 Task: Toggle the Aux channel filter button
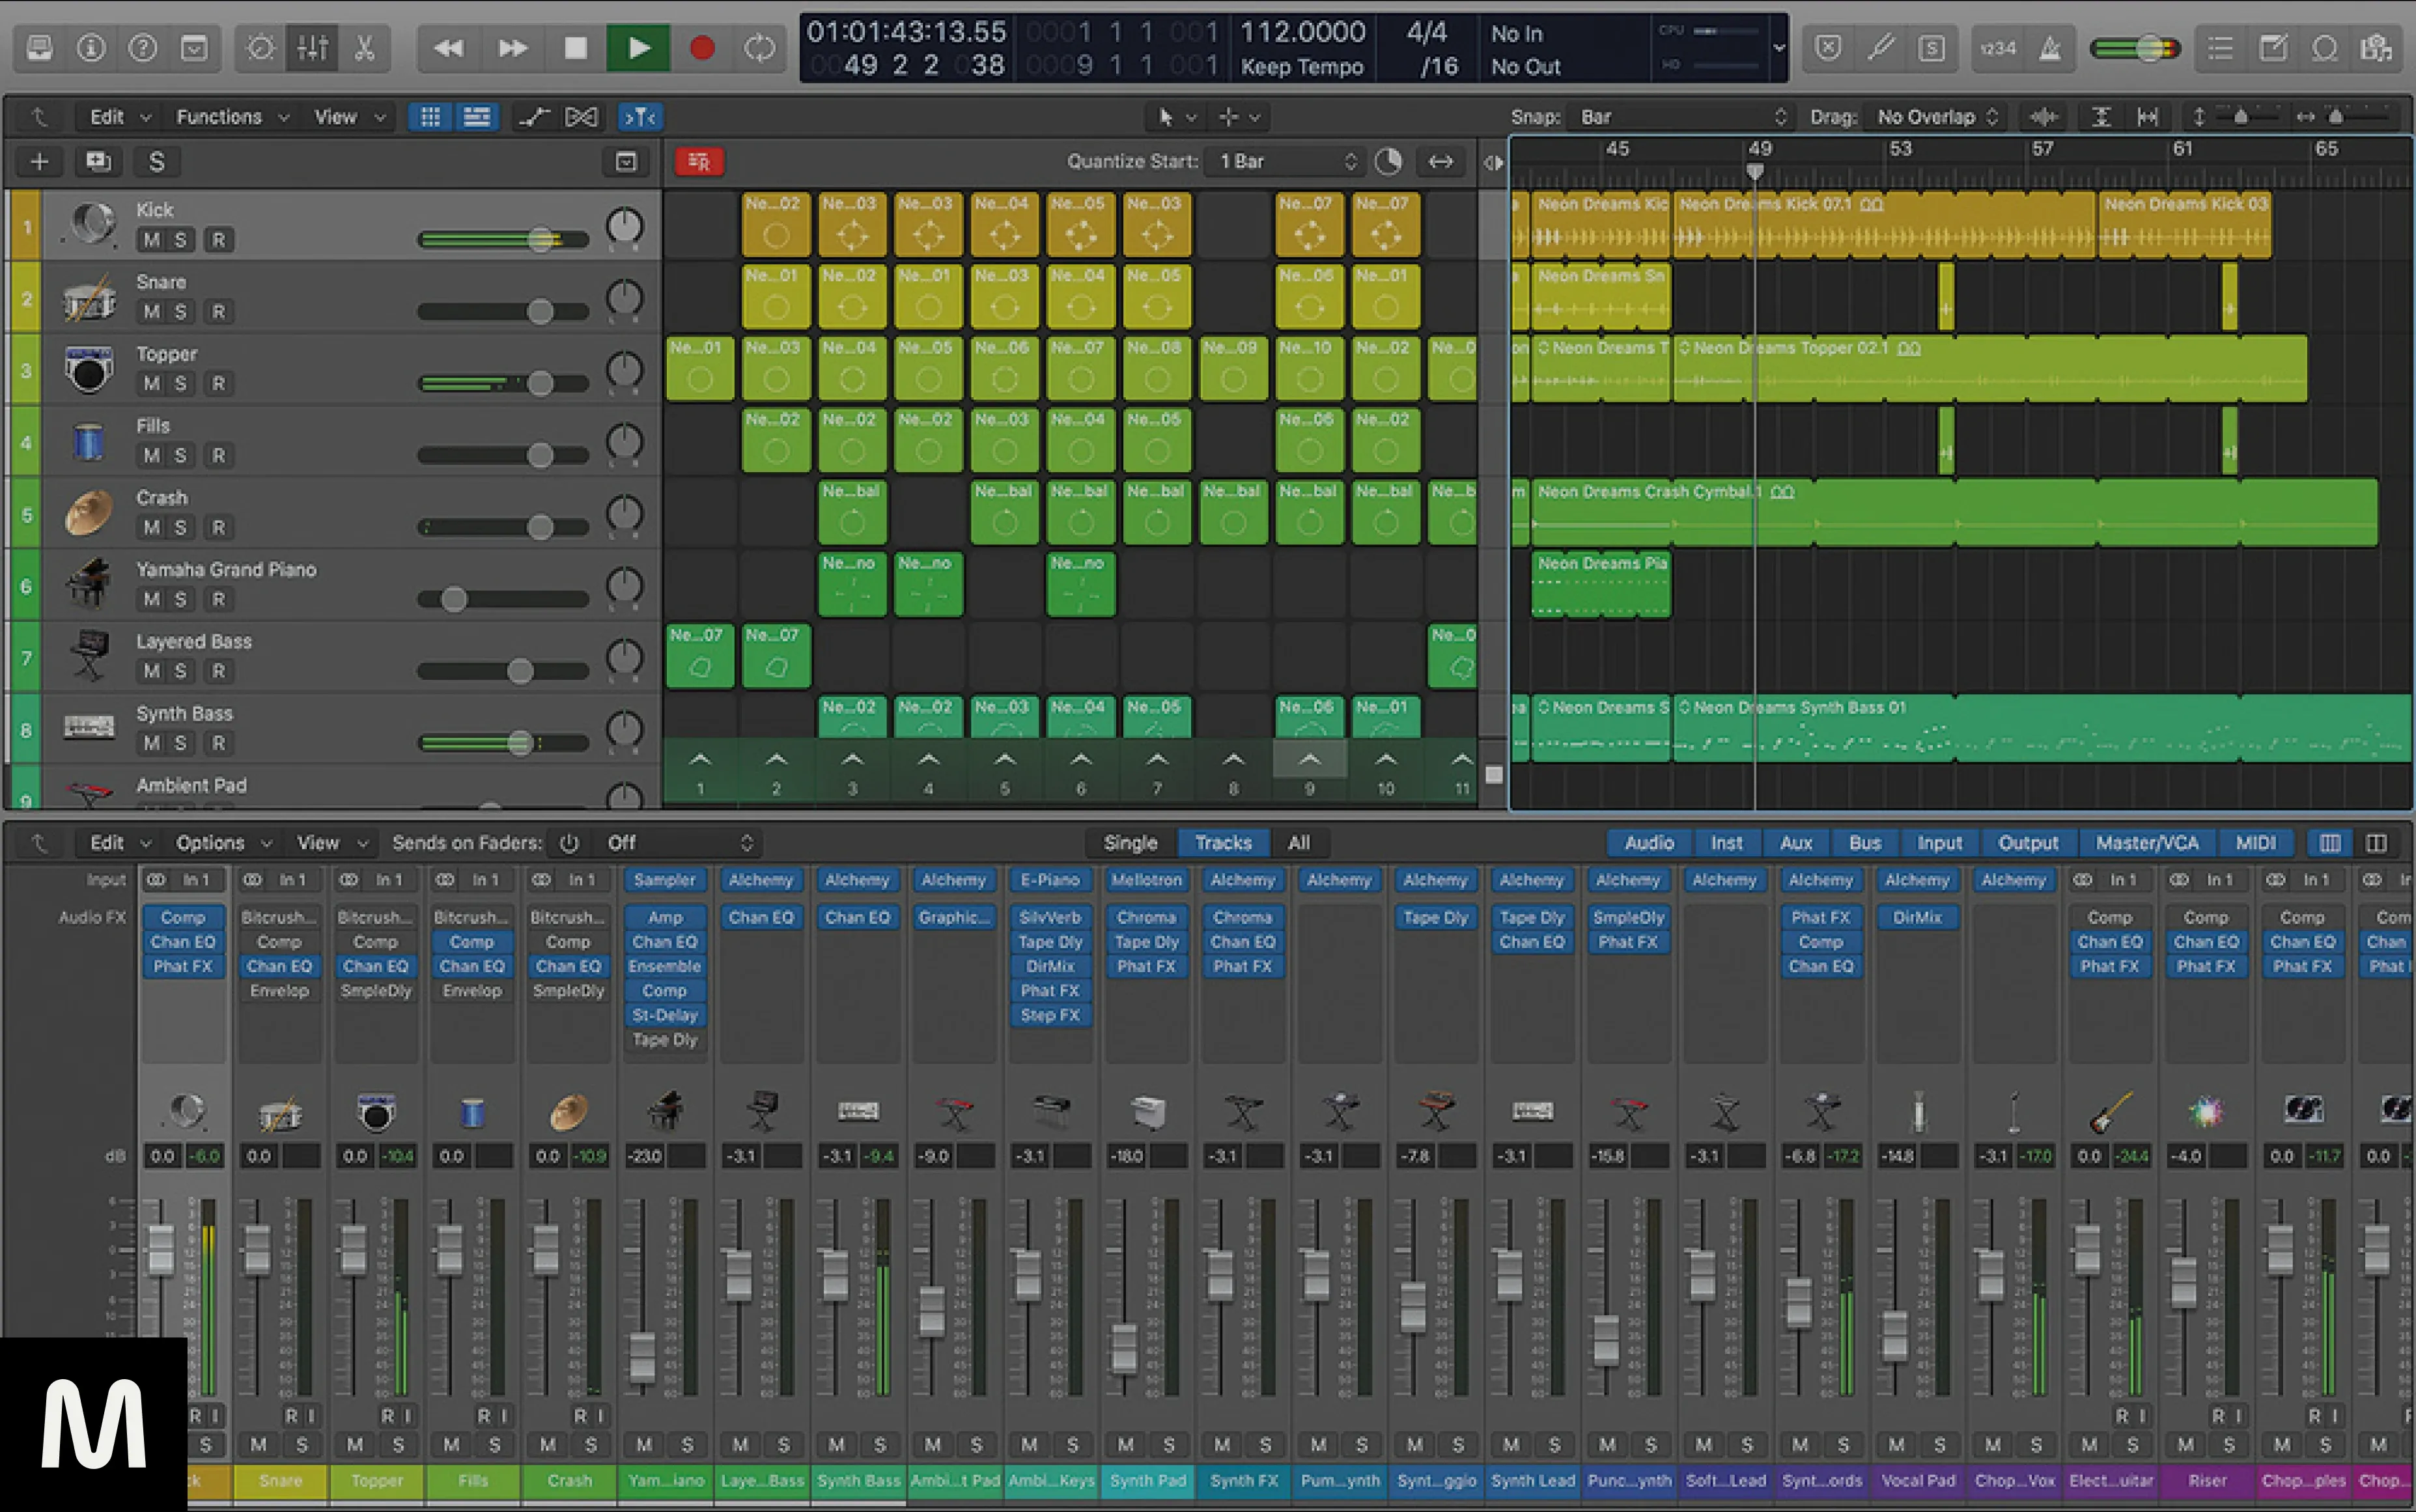[1795, 843]
